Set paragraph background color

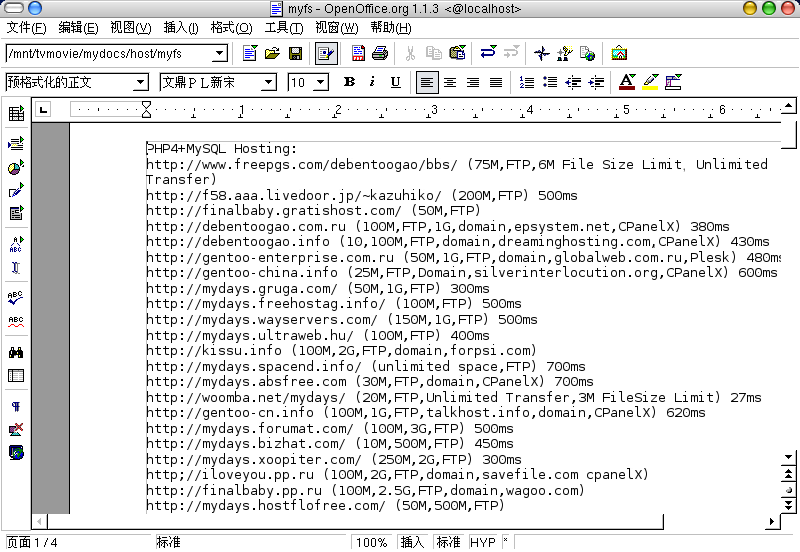tap(673, 82)
